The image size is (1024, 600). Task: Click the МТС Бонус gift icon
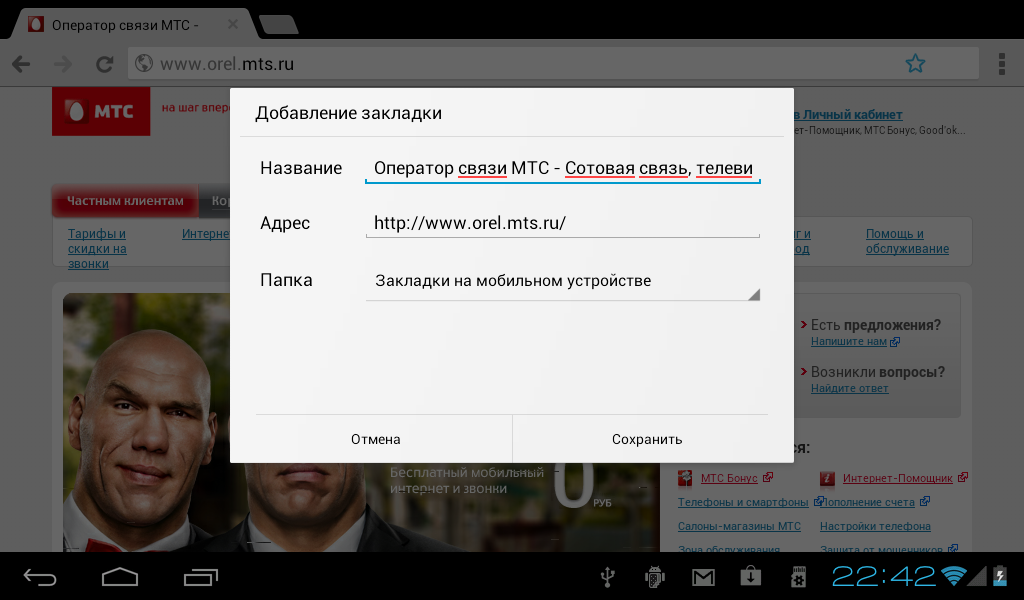pyautogui.click(x=685, y=479)
